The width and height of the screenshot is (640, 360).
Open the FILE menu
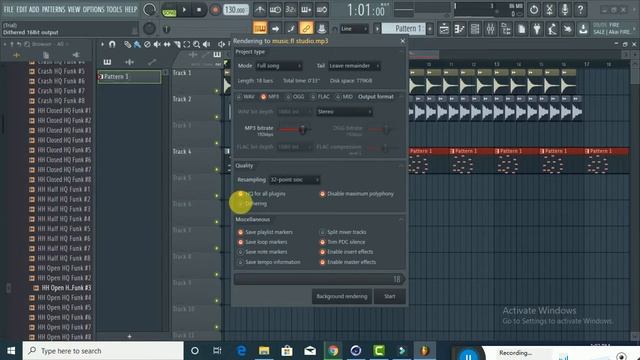coord(8,9)
